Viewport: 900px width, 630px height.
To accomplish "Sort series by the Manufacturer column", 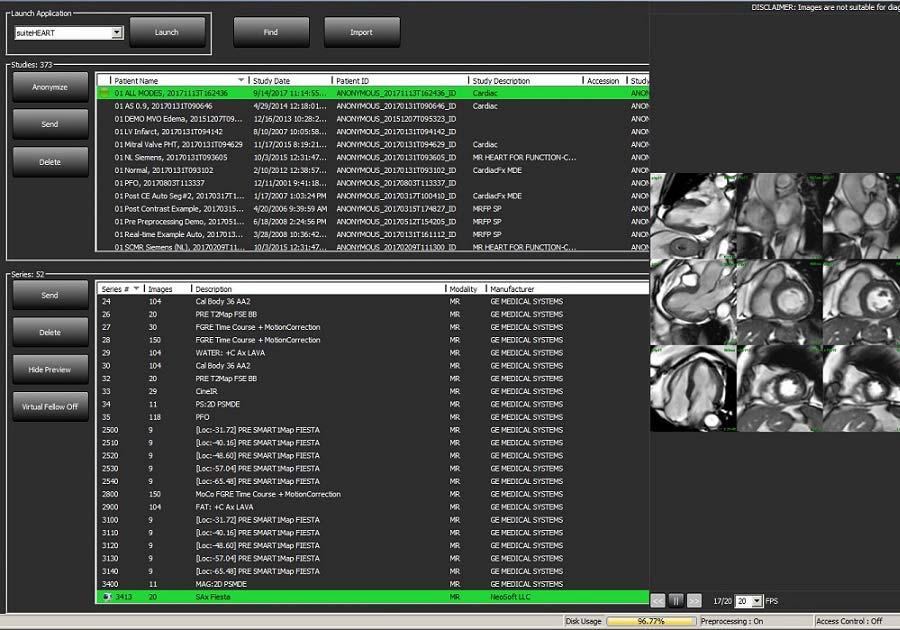I will point(567,289).
